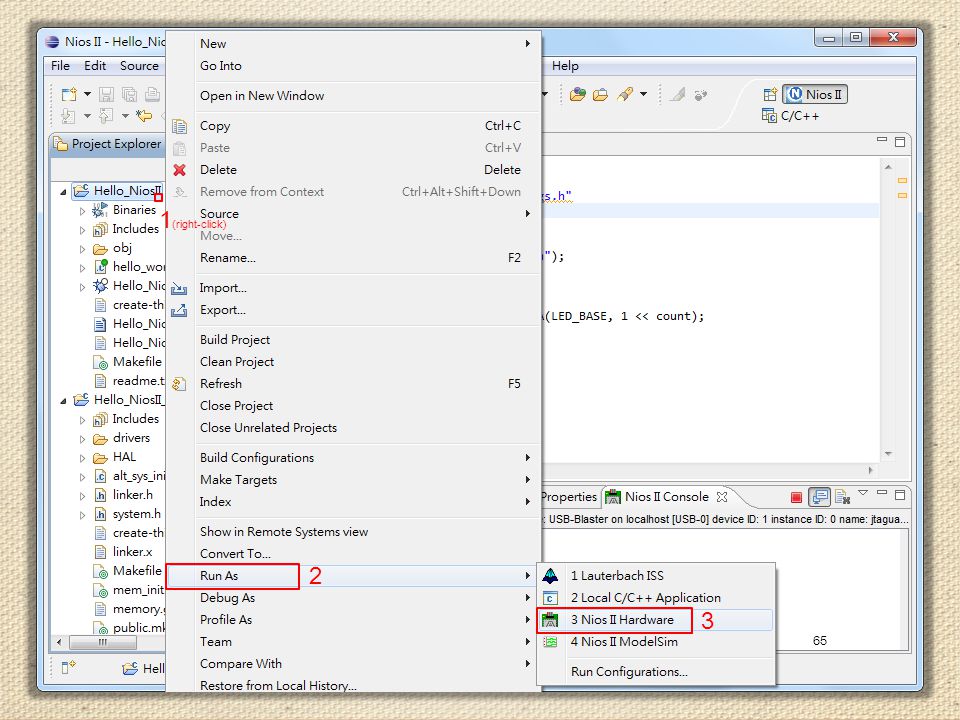Image resolution: width=960 pixels, height=720 pixels.
Task: Click the editor vertical scrollbar down arrow
Action: (x=888, y=454)
